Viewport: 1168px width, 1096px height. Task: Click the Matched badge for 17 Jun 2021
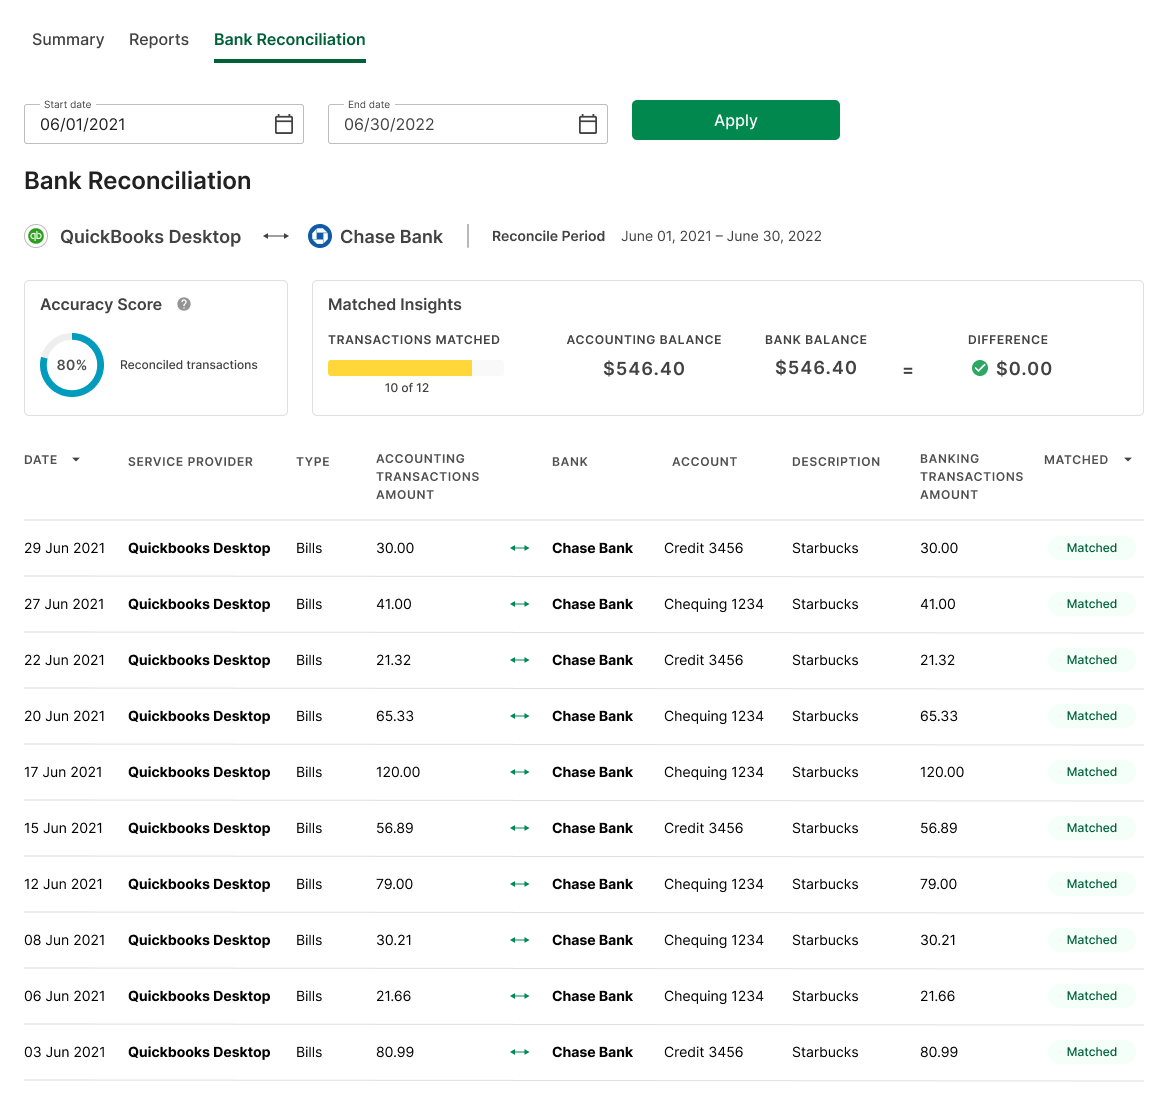tap(1091, 772)
